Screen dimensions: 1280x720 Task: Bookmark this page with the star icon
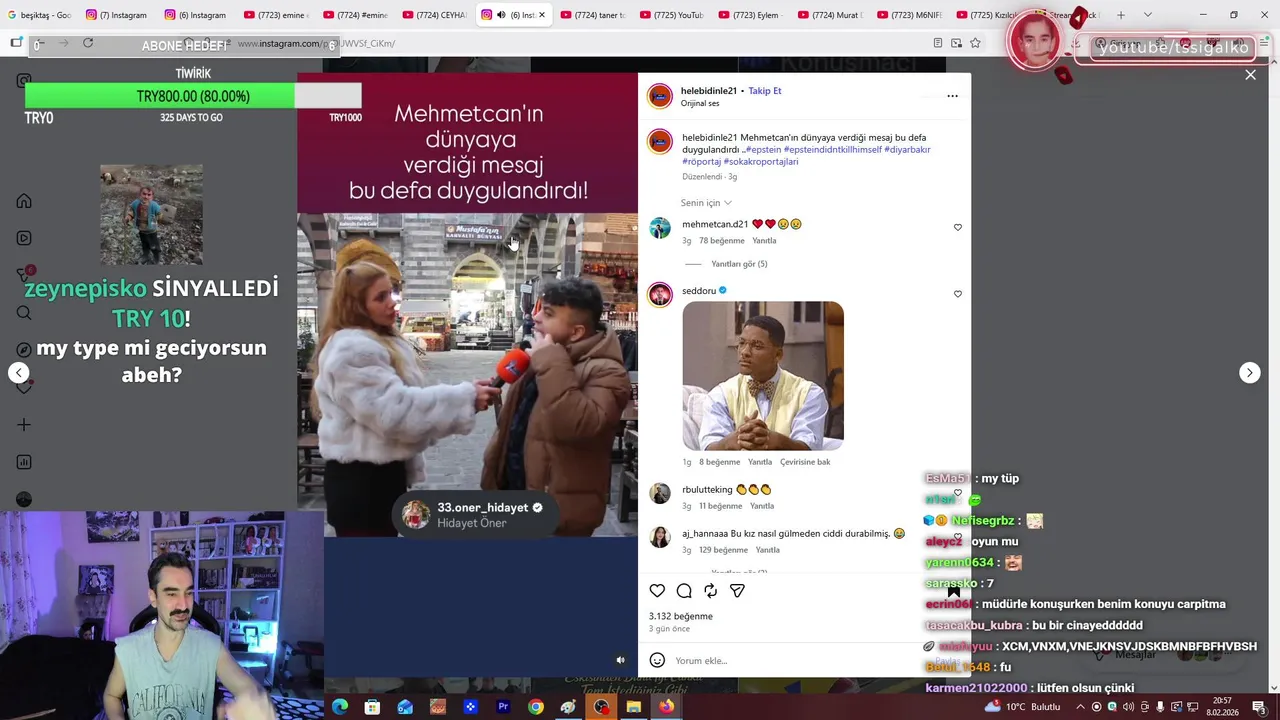975,43
